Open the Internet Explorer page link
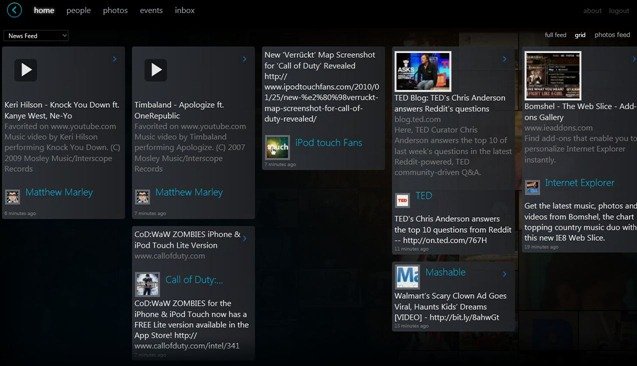The image size is (637, 366). tap(580, 183)
